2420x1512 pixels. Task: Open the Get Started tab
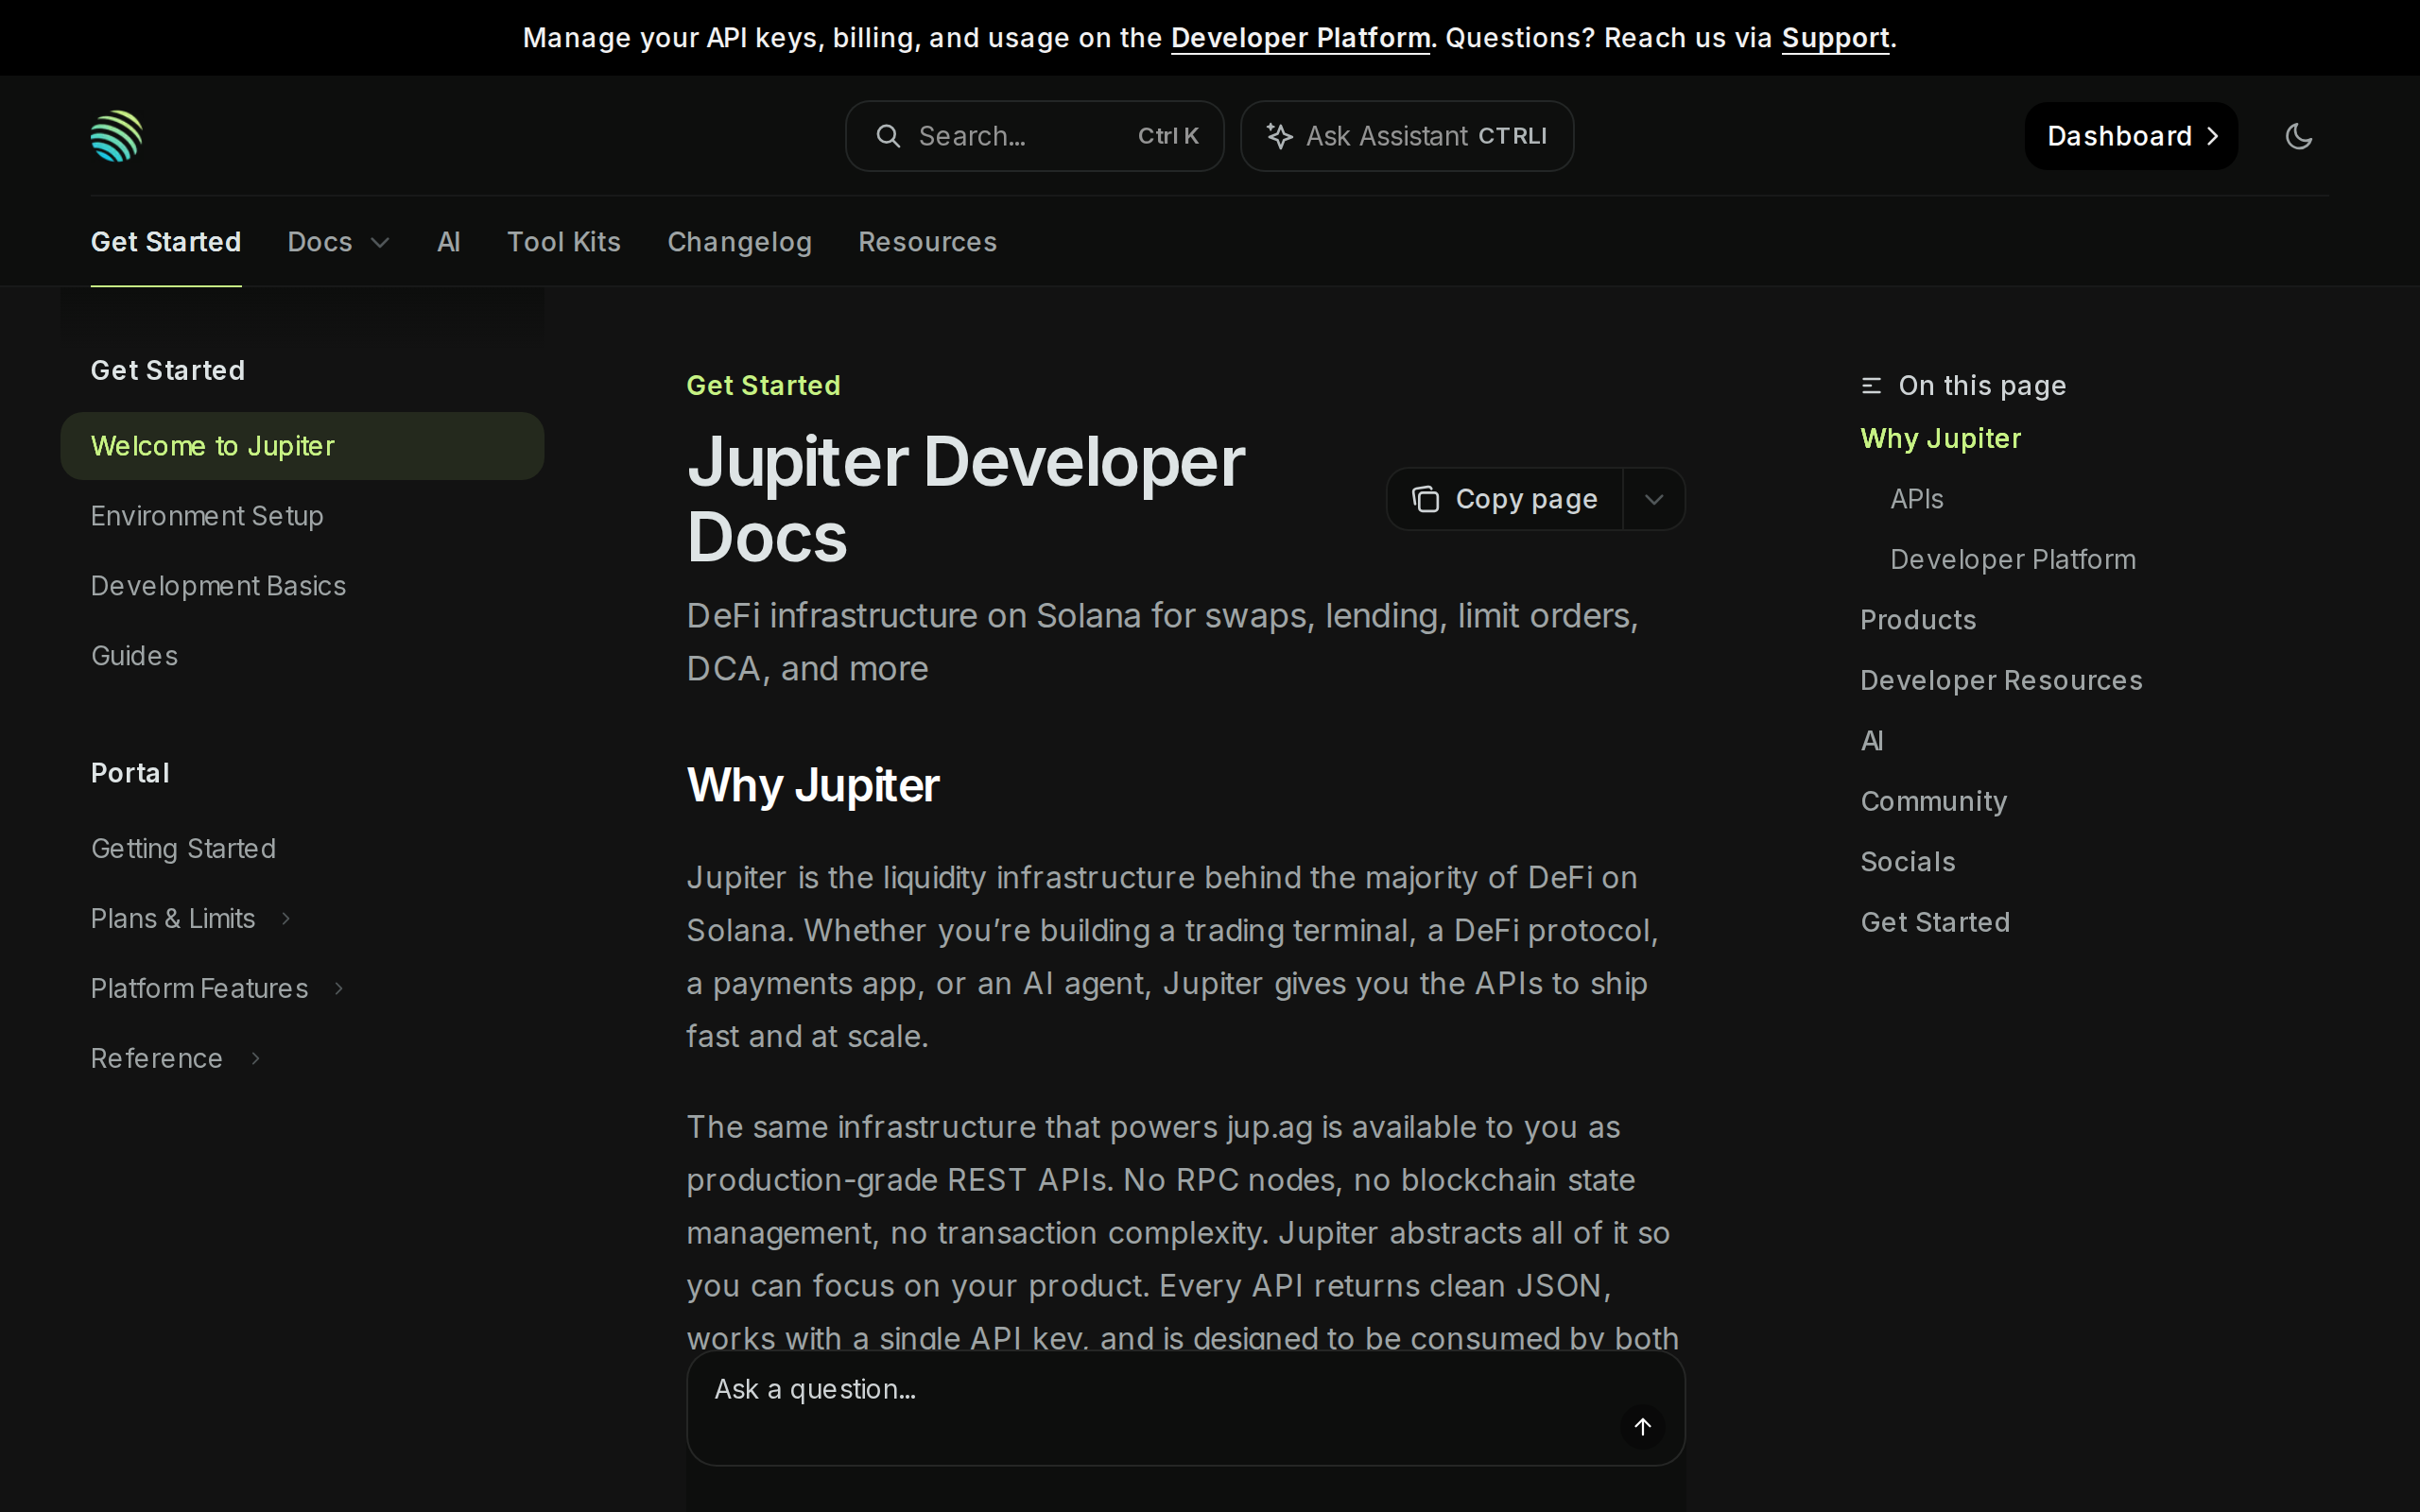pos(166,242)
